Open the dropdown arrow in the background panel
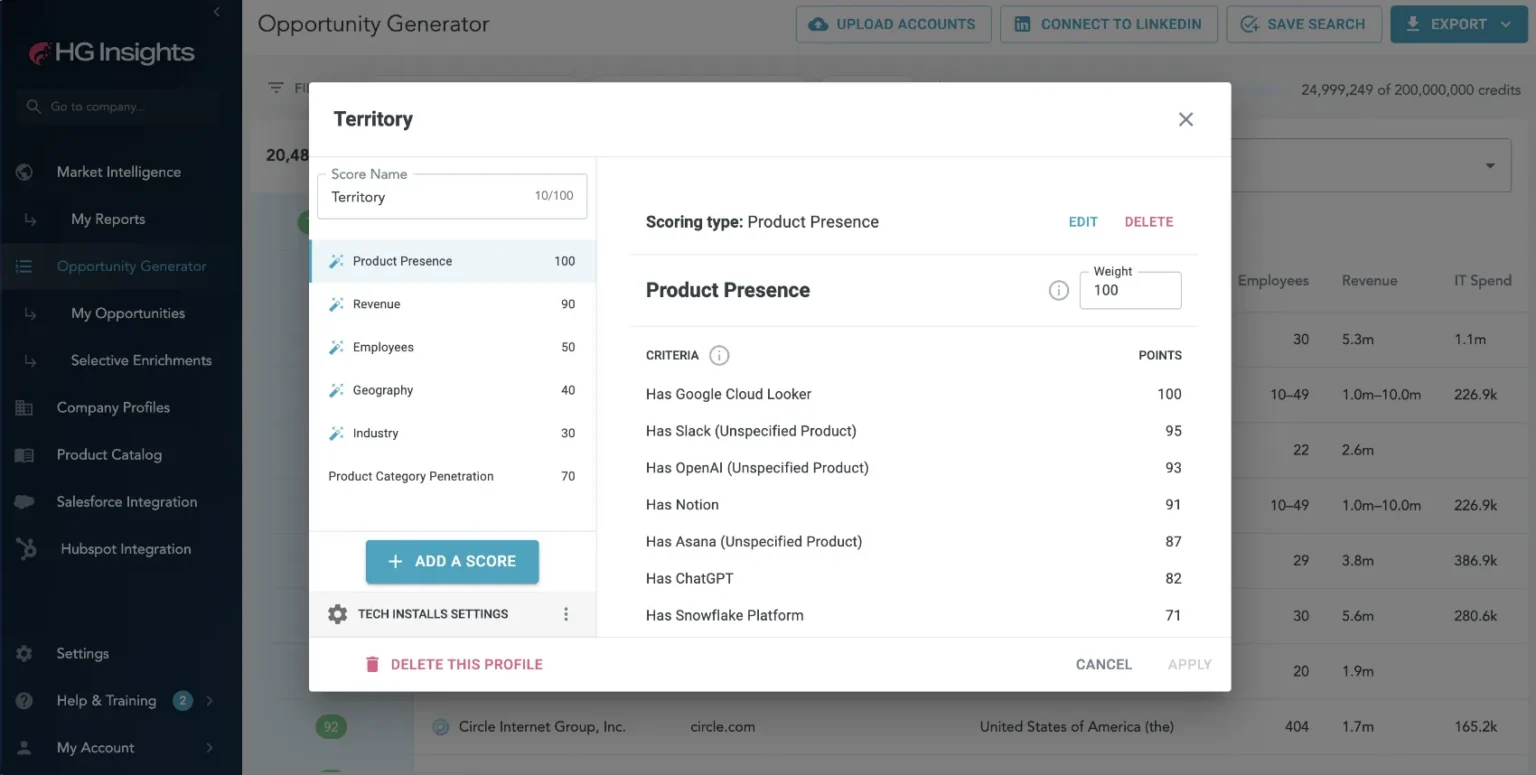The image size is (1536, 775). [1490, 166]
